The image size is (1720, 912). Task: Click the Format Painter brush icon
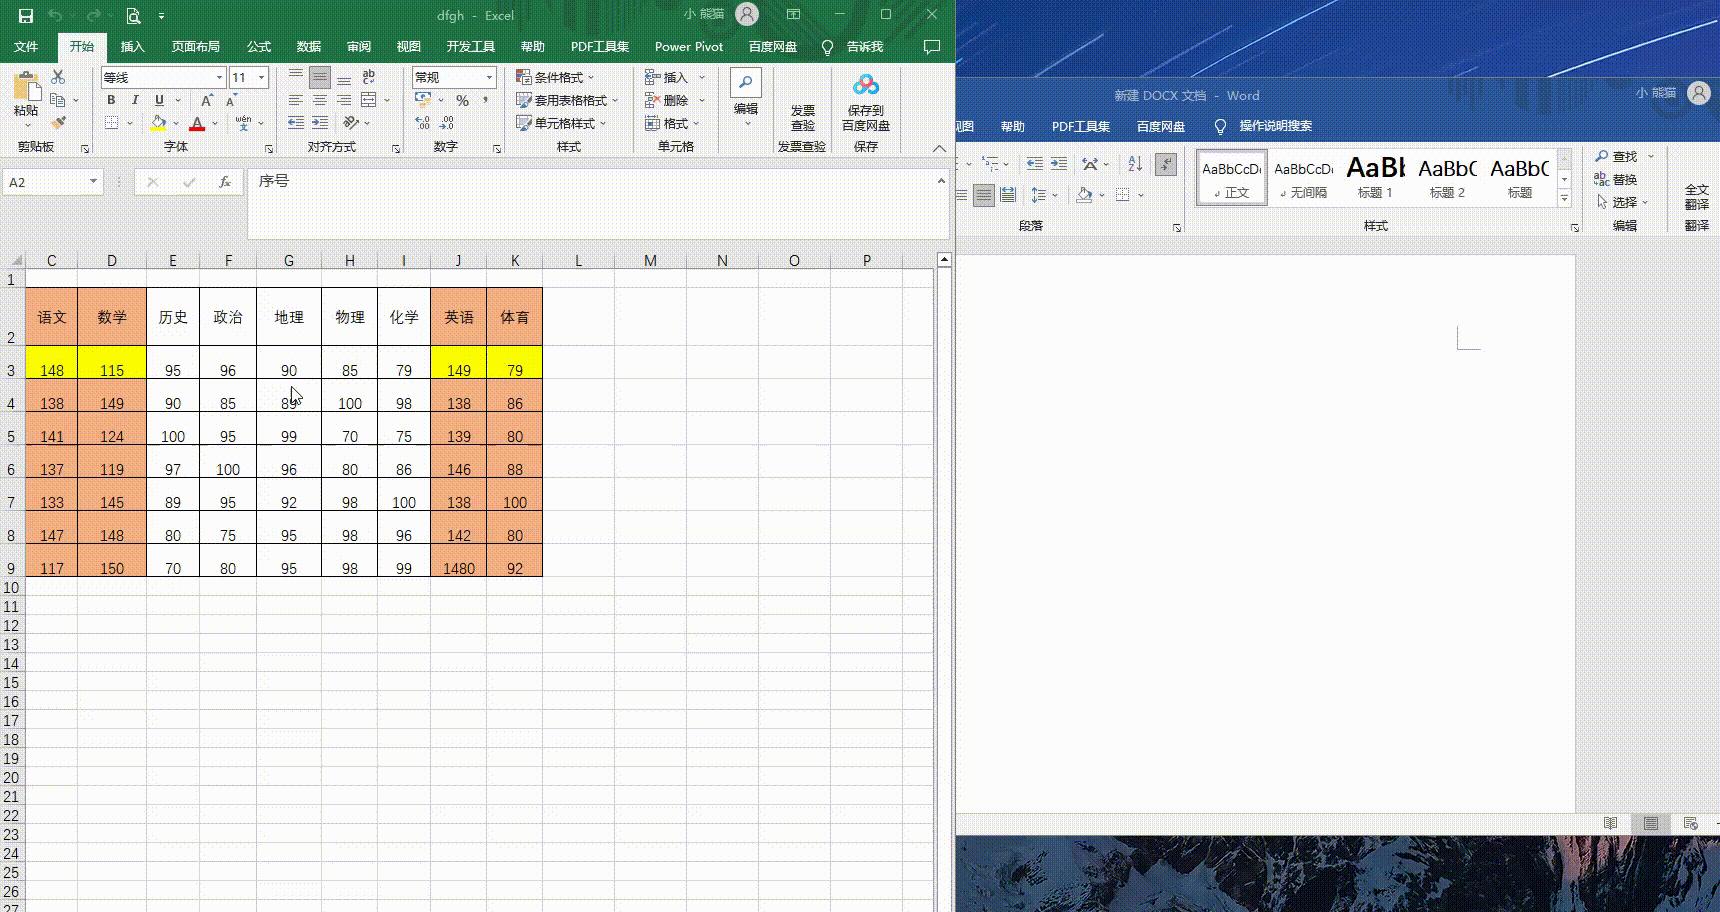pyautogui.click(x=58, y=123)
